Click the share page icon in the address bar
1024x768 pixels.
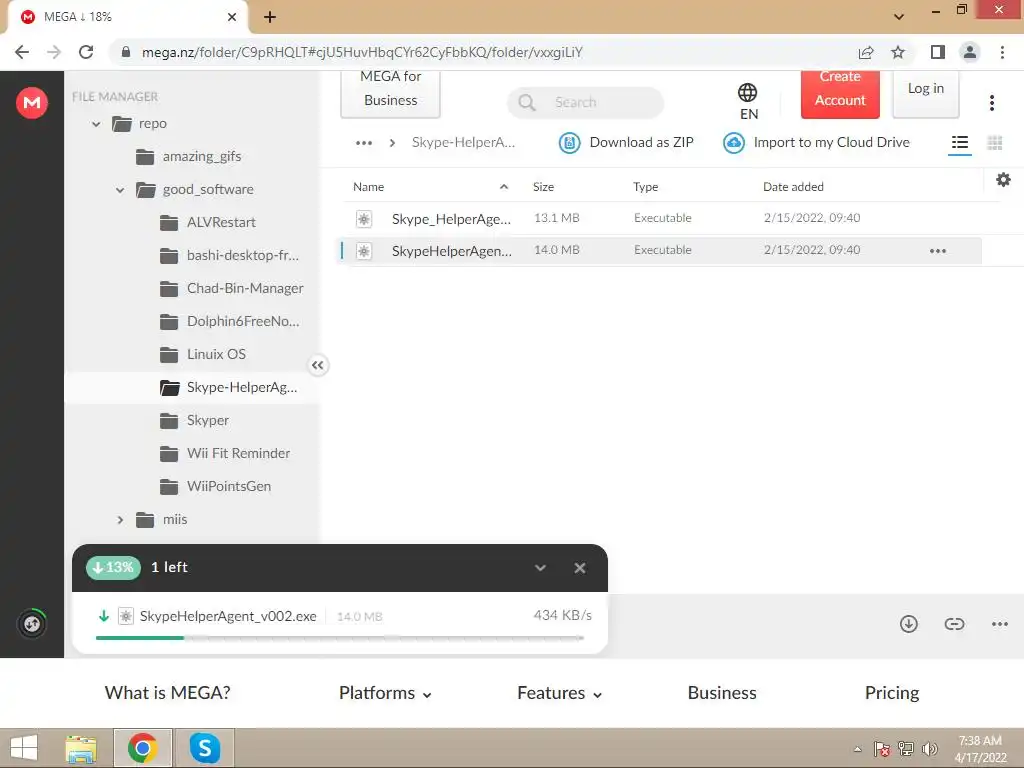(866, 52)
